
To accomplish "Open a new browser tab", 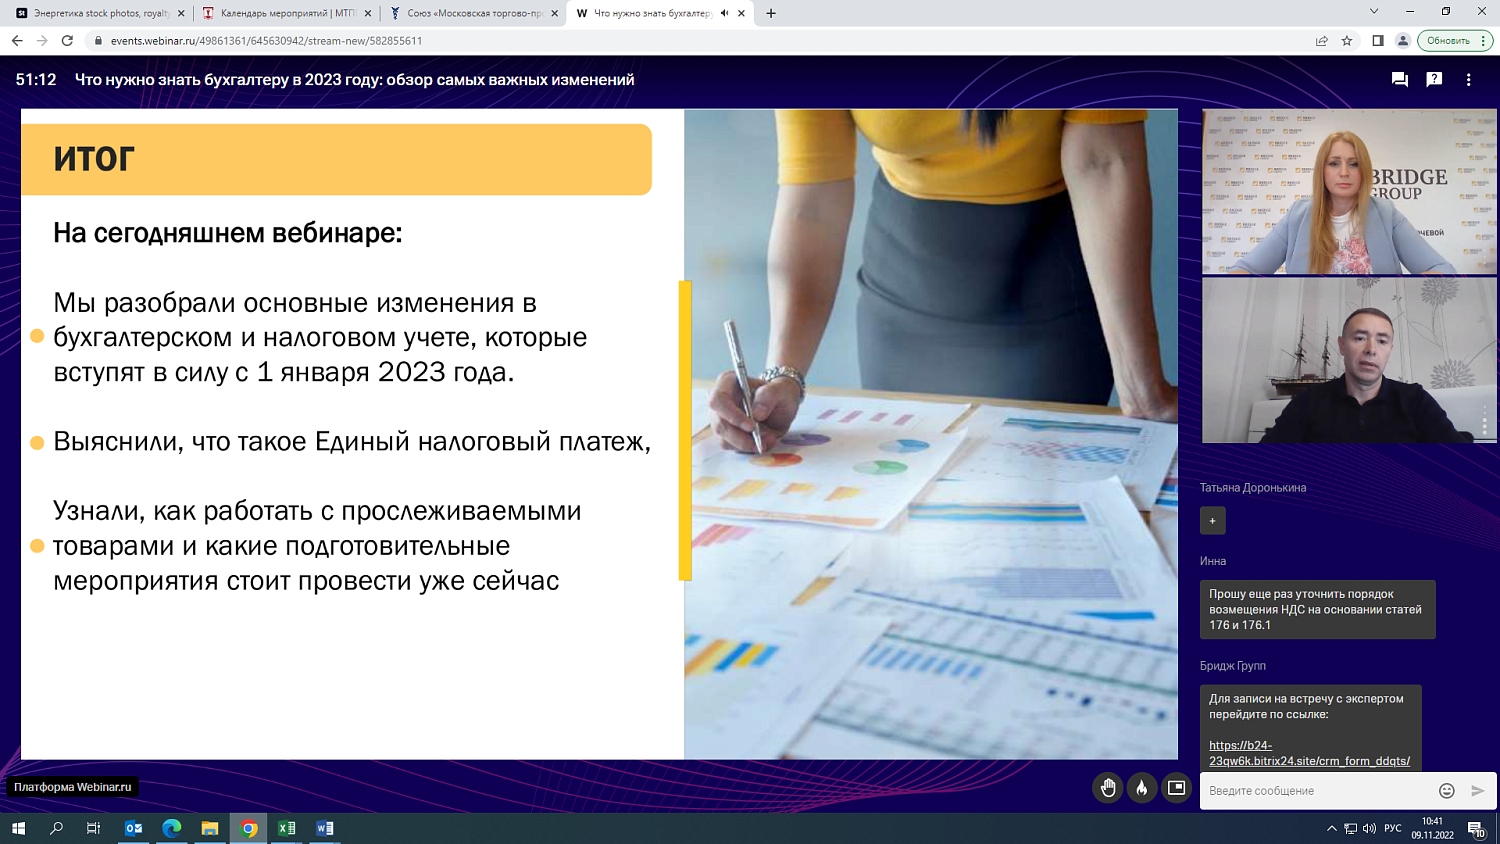I will (x=771, y=13).
